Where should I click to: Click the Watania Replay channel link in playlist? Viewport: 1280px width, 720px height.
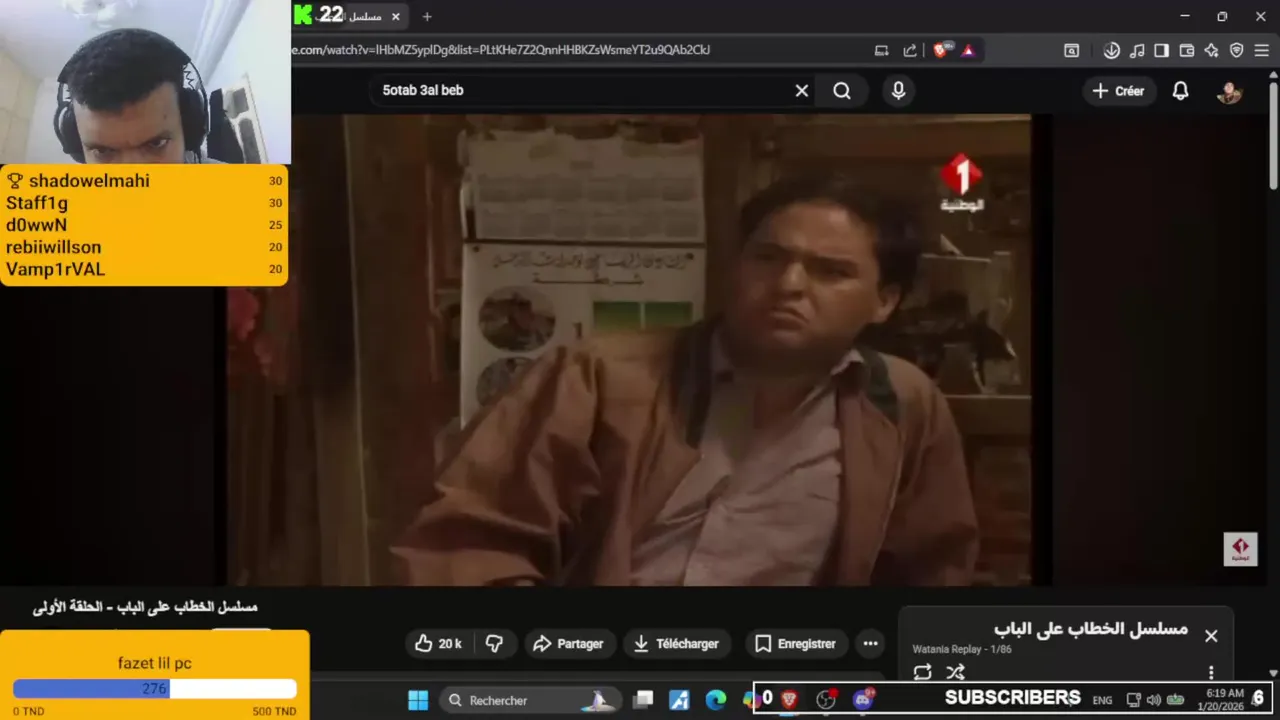pyautogui.click(x=946, y=649)
